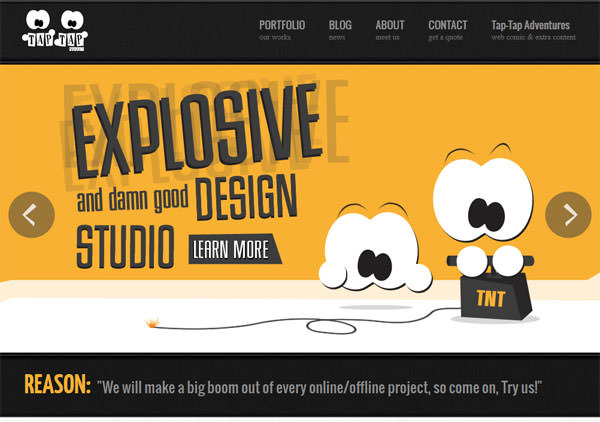Click the small cartoon character by the fuse
Image resolution: width=600 pixels, height=422 pixels.
375,248
